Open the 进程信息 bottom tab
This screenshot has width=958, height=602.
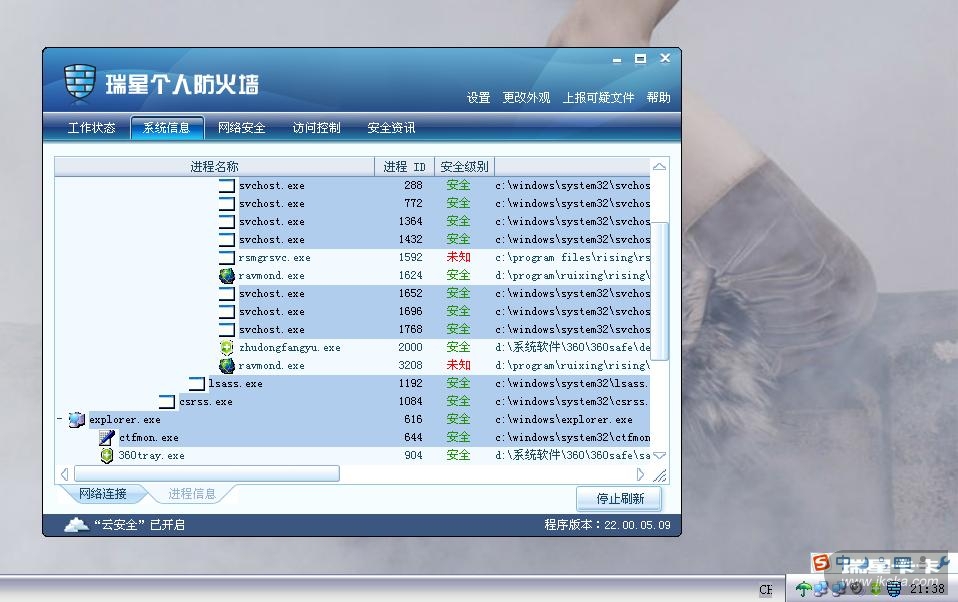(x=192, y=494)
